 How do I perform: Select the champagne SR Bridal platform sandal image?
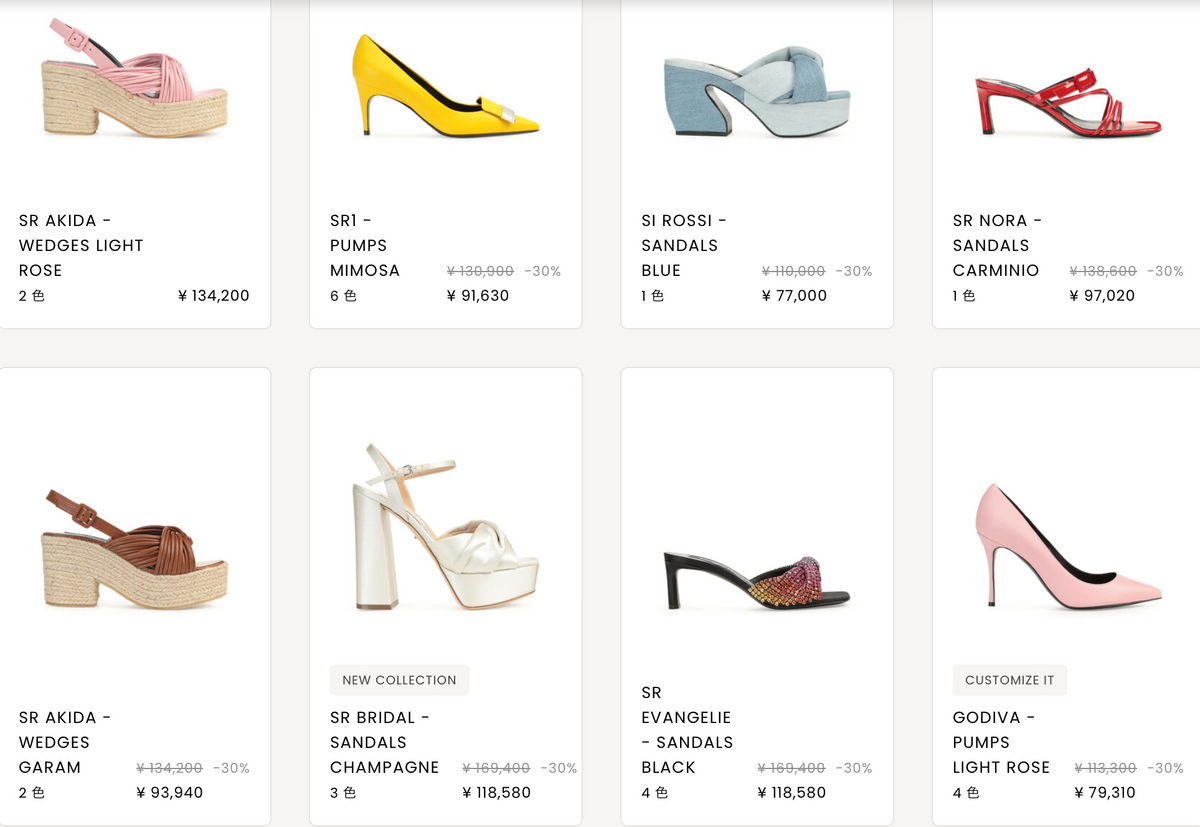pyautogui.click(x=446, y=527)
